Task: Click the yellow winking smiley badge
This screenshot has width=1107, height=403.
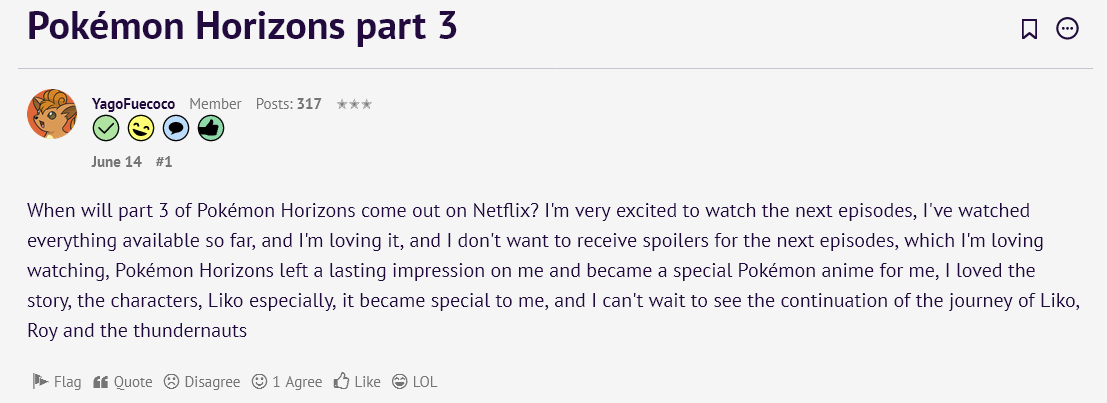Action: pyautogui.click(x=141, y=128)
